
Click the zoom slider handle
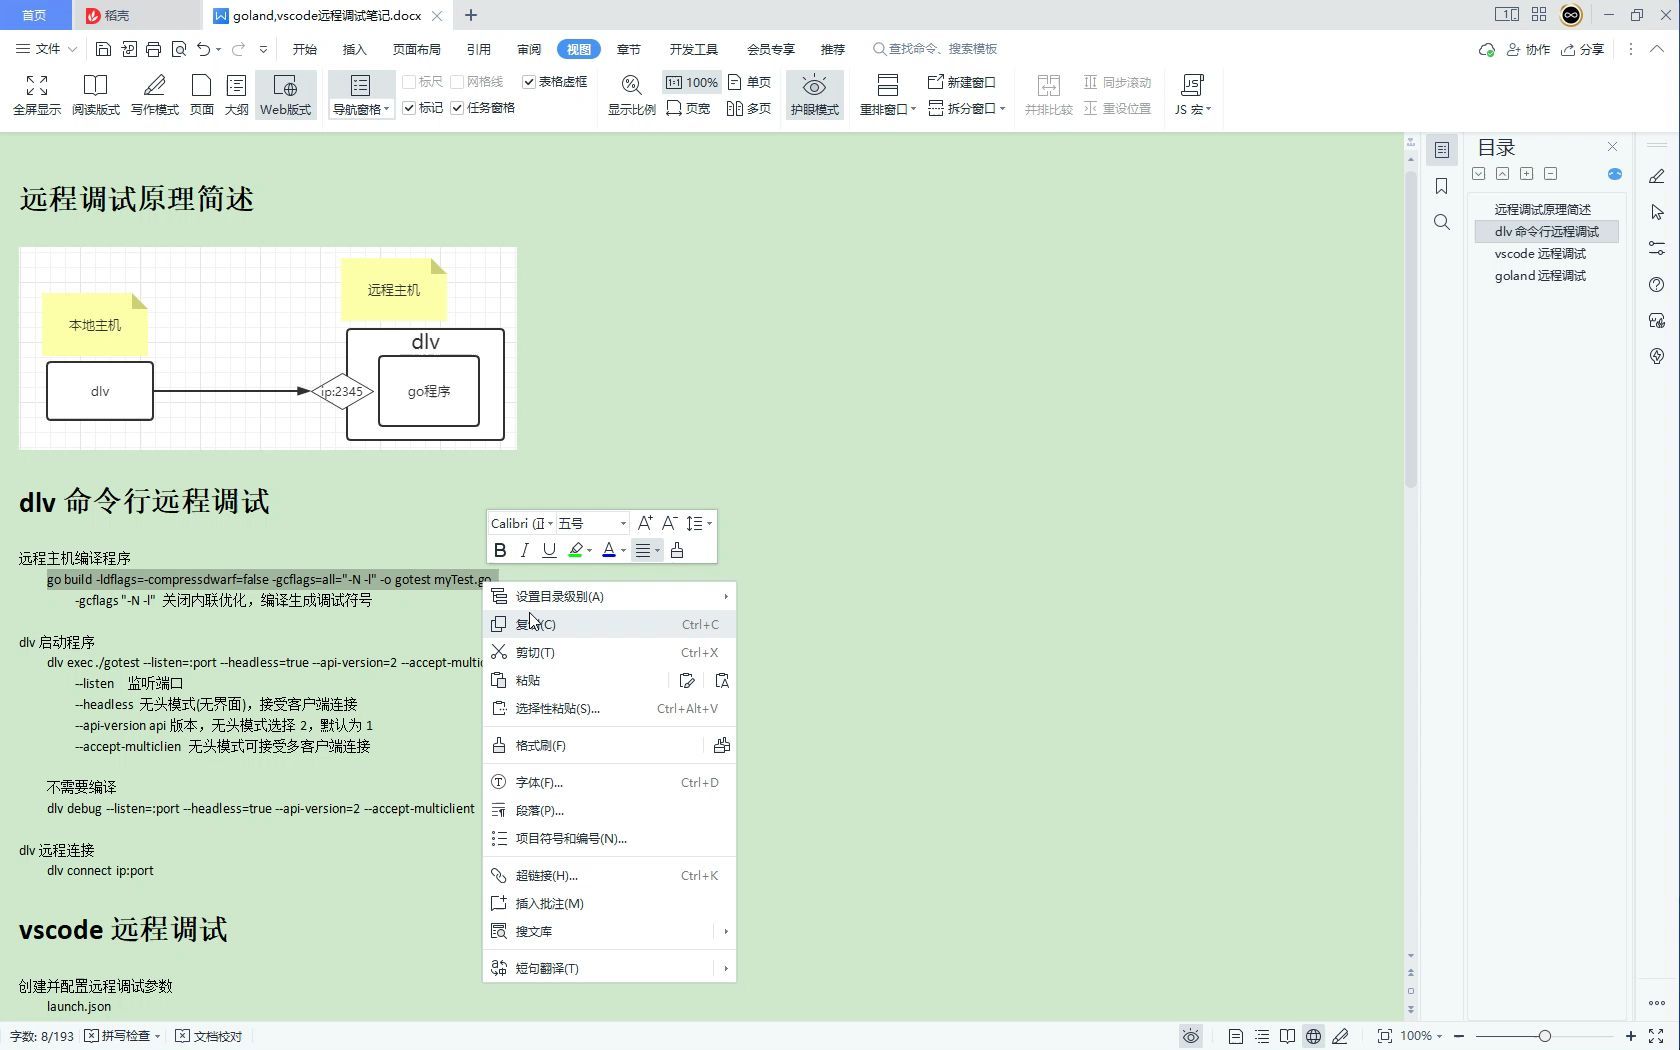(x=1544, y=1036)
